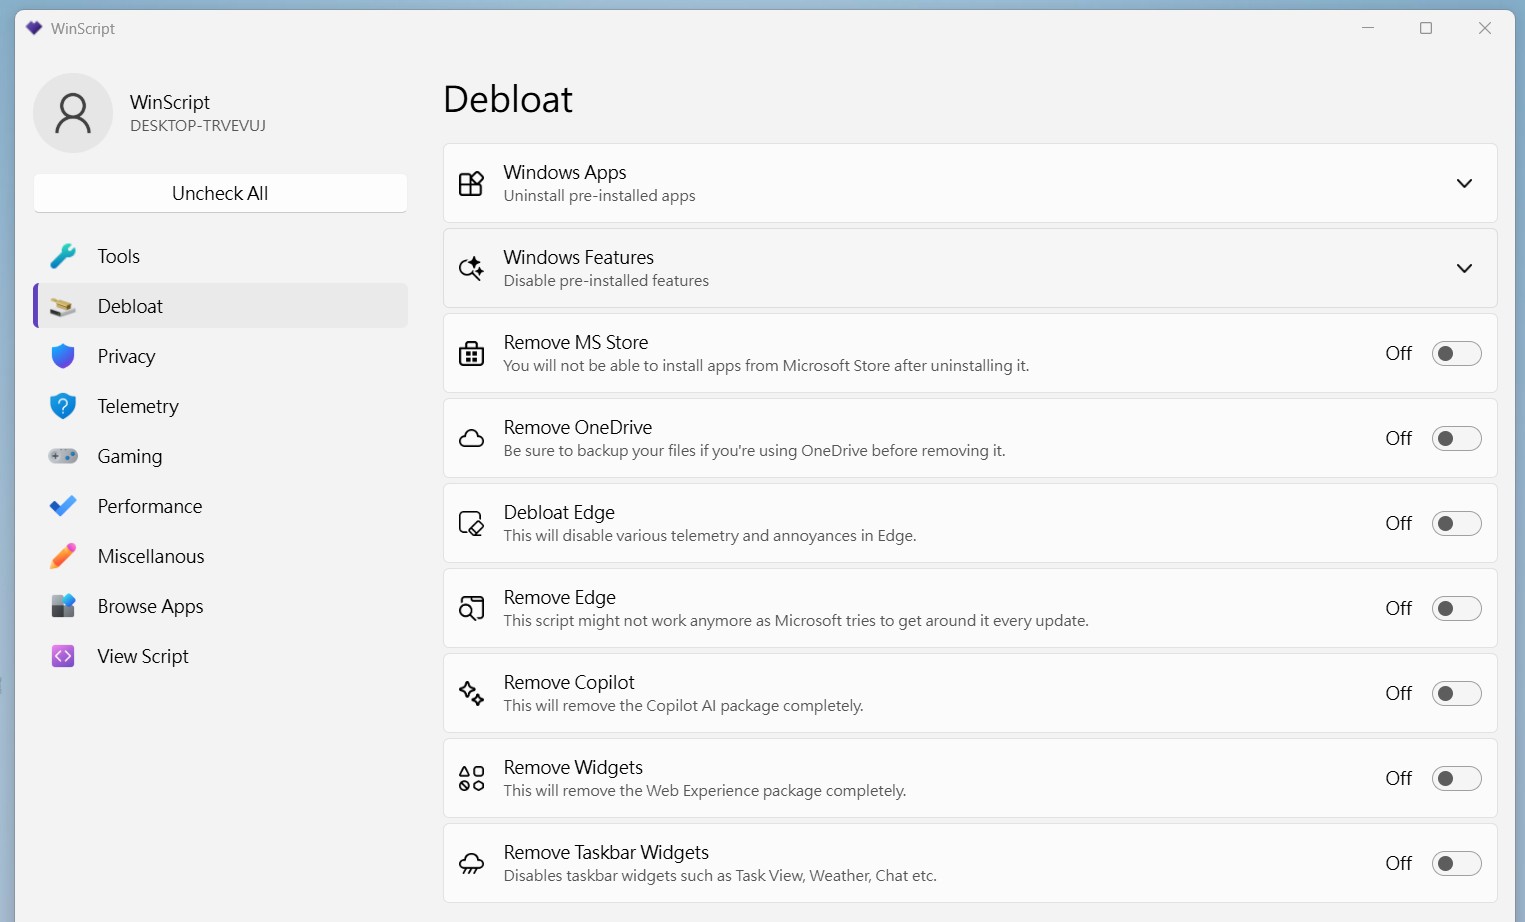Image resolution: width=1525 pixels, height=922 pixels.
Task: Click the WinScript user avatar
Action: (x=73, y=113)
